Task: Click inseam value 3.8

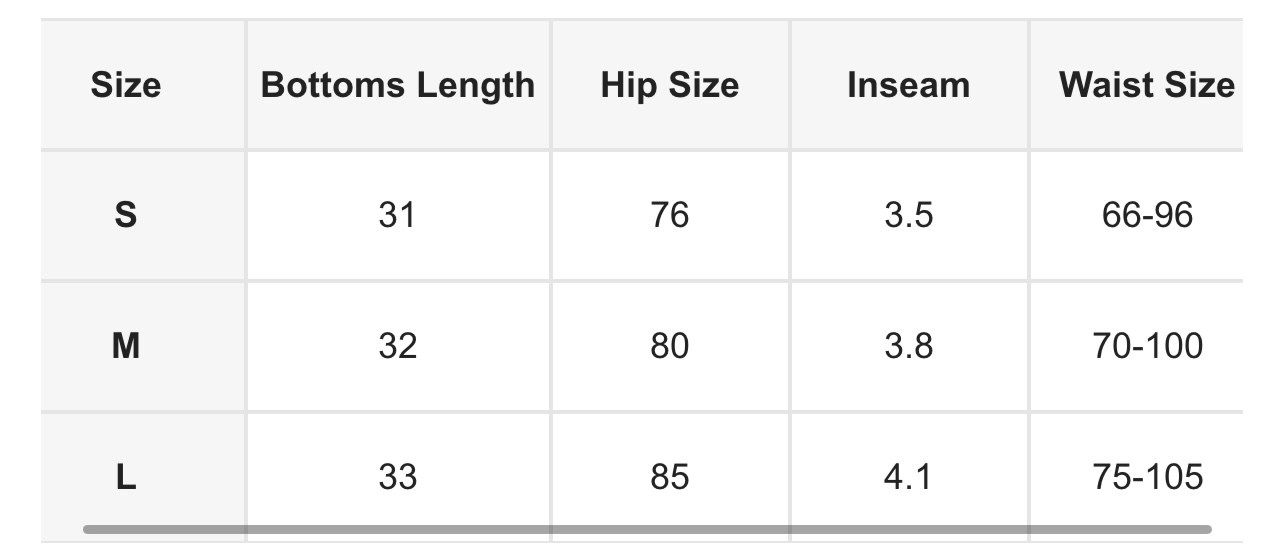Action: (908, 346)
